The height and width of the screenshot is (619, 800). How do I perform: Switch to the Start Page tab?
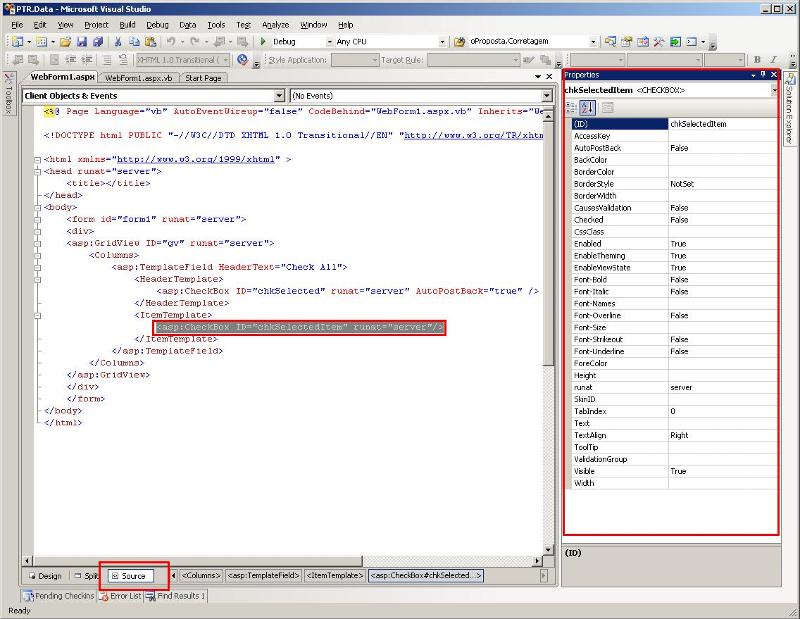pos(203,78)
